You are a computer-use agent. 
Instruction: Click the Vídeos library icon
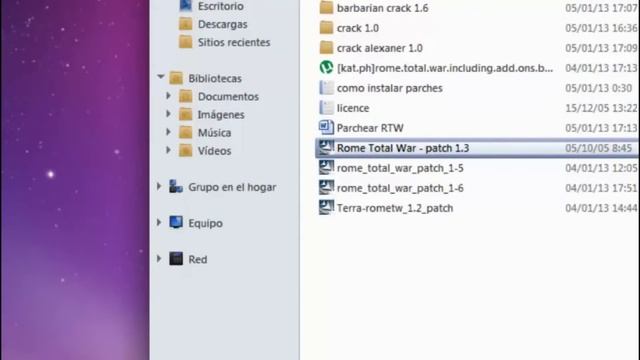[x=186, y=151]
